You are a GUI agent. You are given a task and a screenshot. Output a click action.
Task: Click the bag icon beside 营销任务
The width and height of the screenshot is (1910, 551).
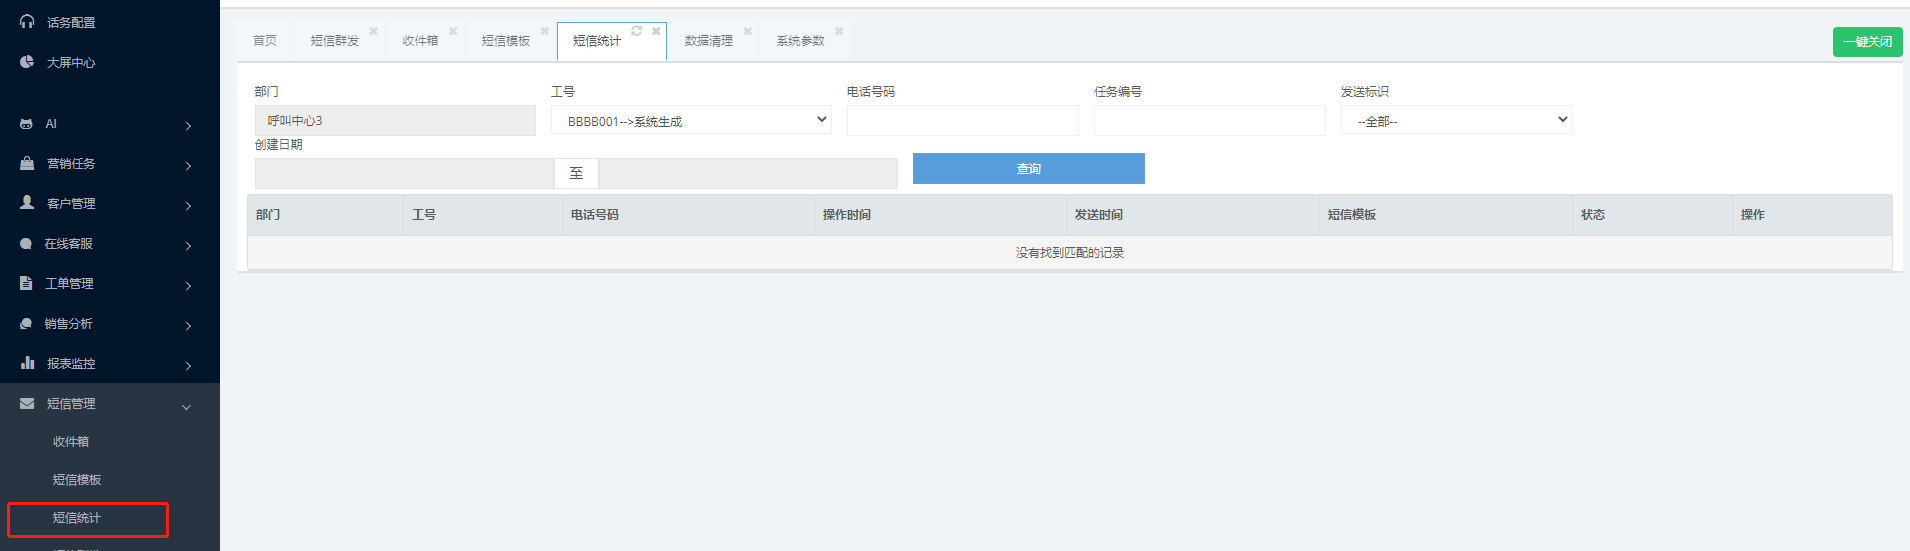[27, 163]
